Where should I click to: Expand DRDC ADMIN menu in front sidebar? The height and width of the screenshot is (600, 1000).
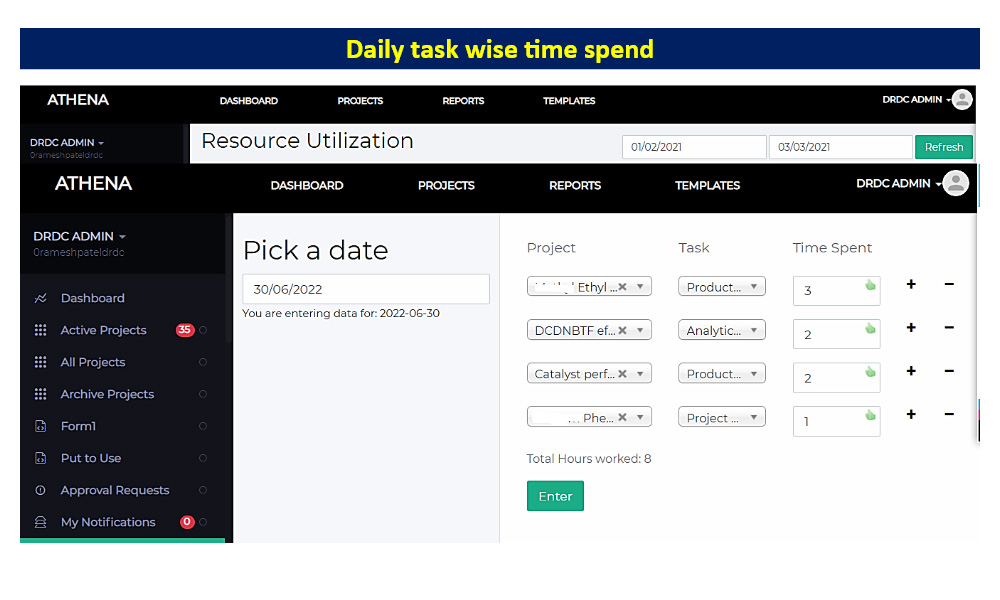[79, 236]
